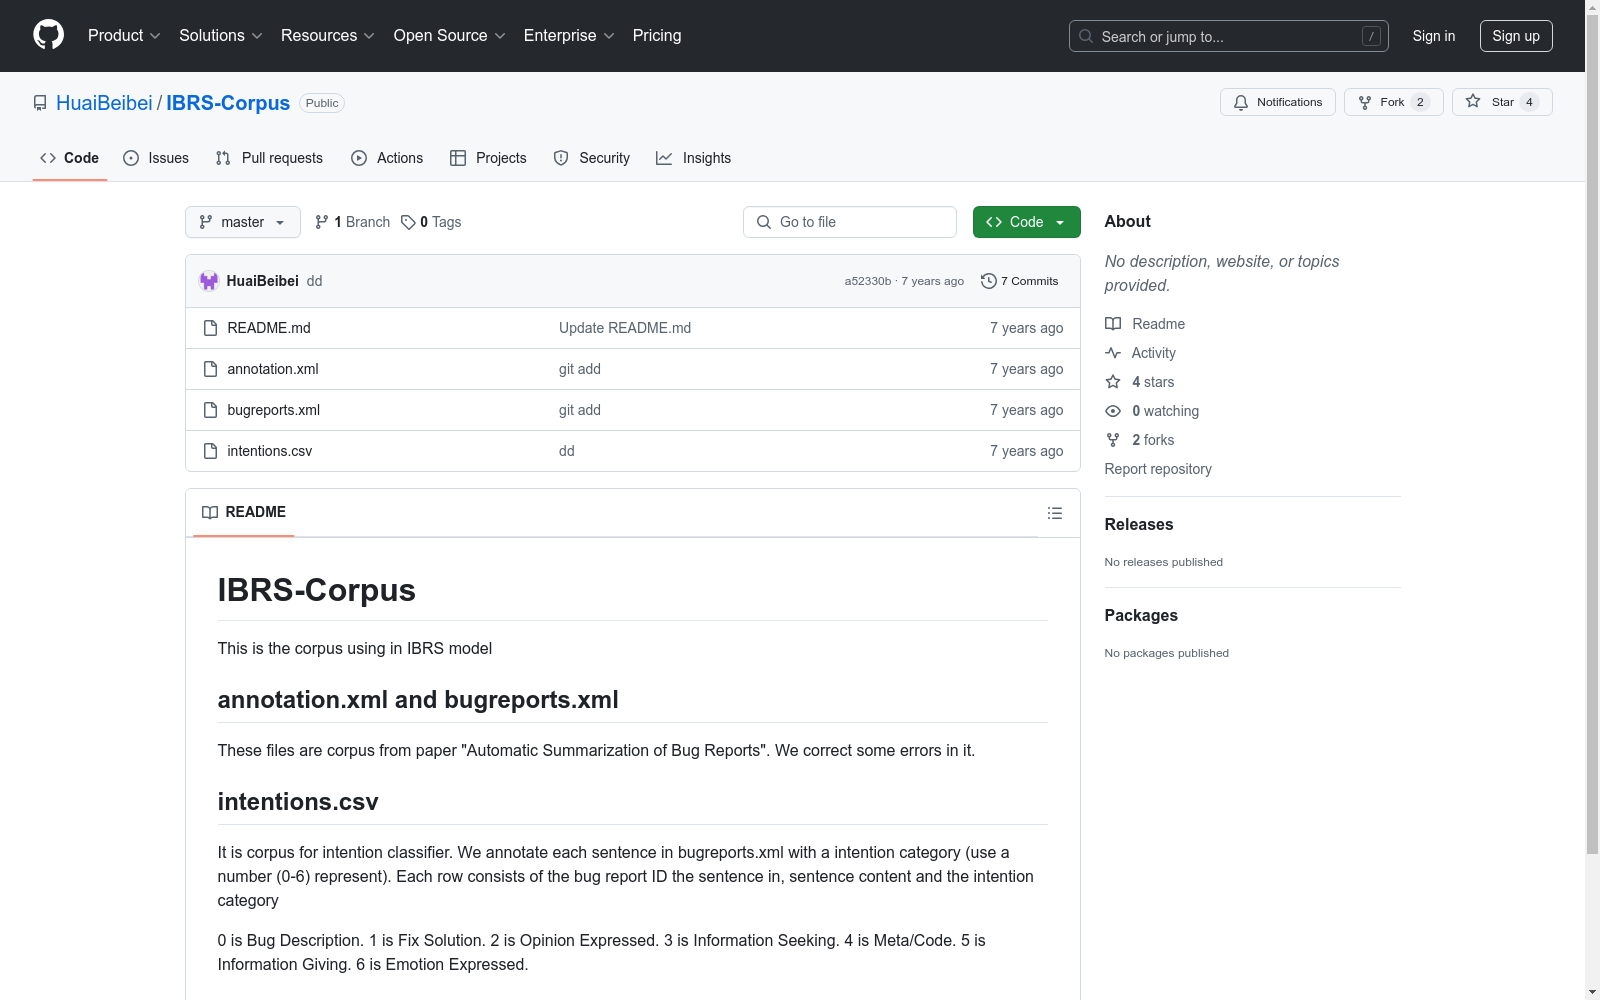This screenshot has width=1600, height=1000.
Task: Expand the Enterprise menu
Action: (569, 36)
